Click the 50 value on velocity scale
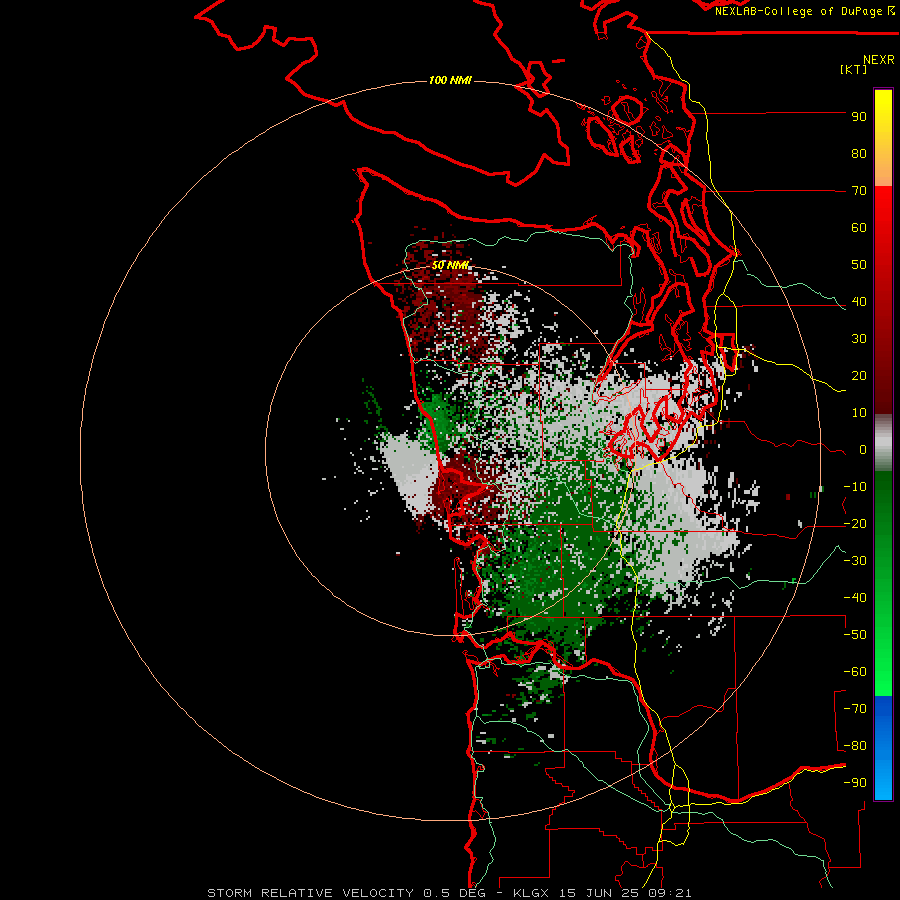Screen dimensions: 900x900 pos(859,265)
